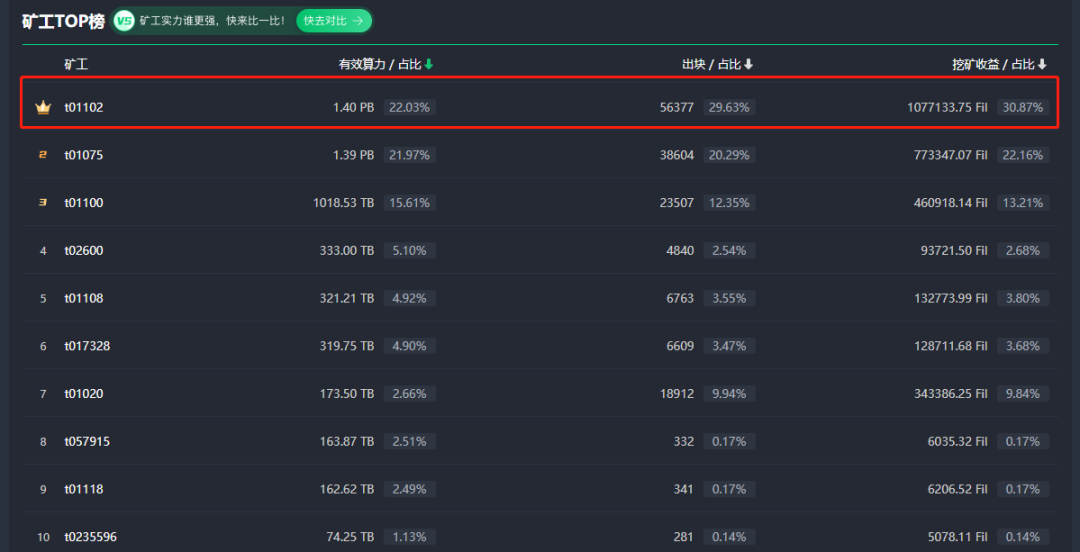Click the 出块 / 占比 header
Screen dimensions: 1080x552
click(x=712, y=65)
